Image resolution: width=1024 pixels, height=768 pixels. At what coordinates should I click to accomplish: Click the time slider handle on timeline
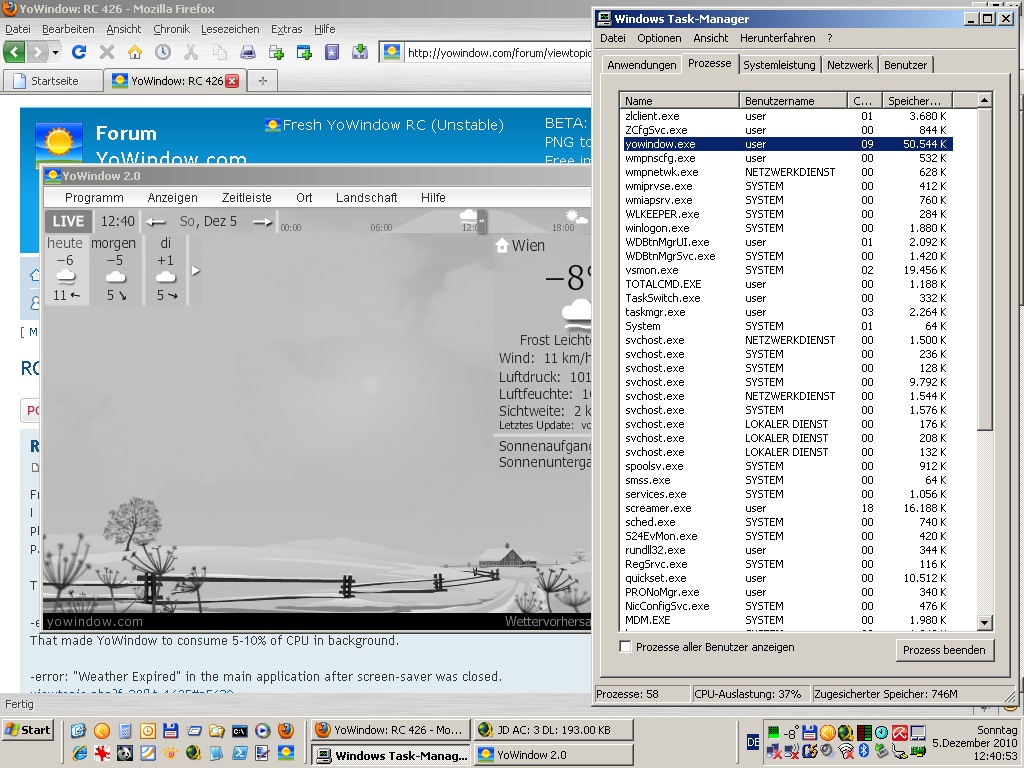(481, 221)
